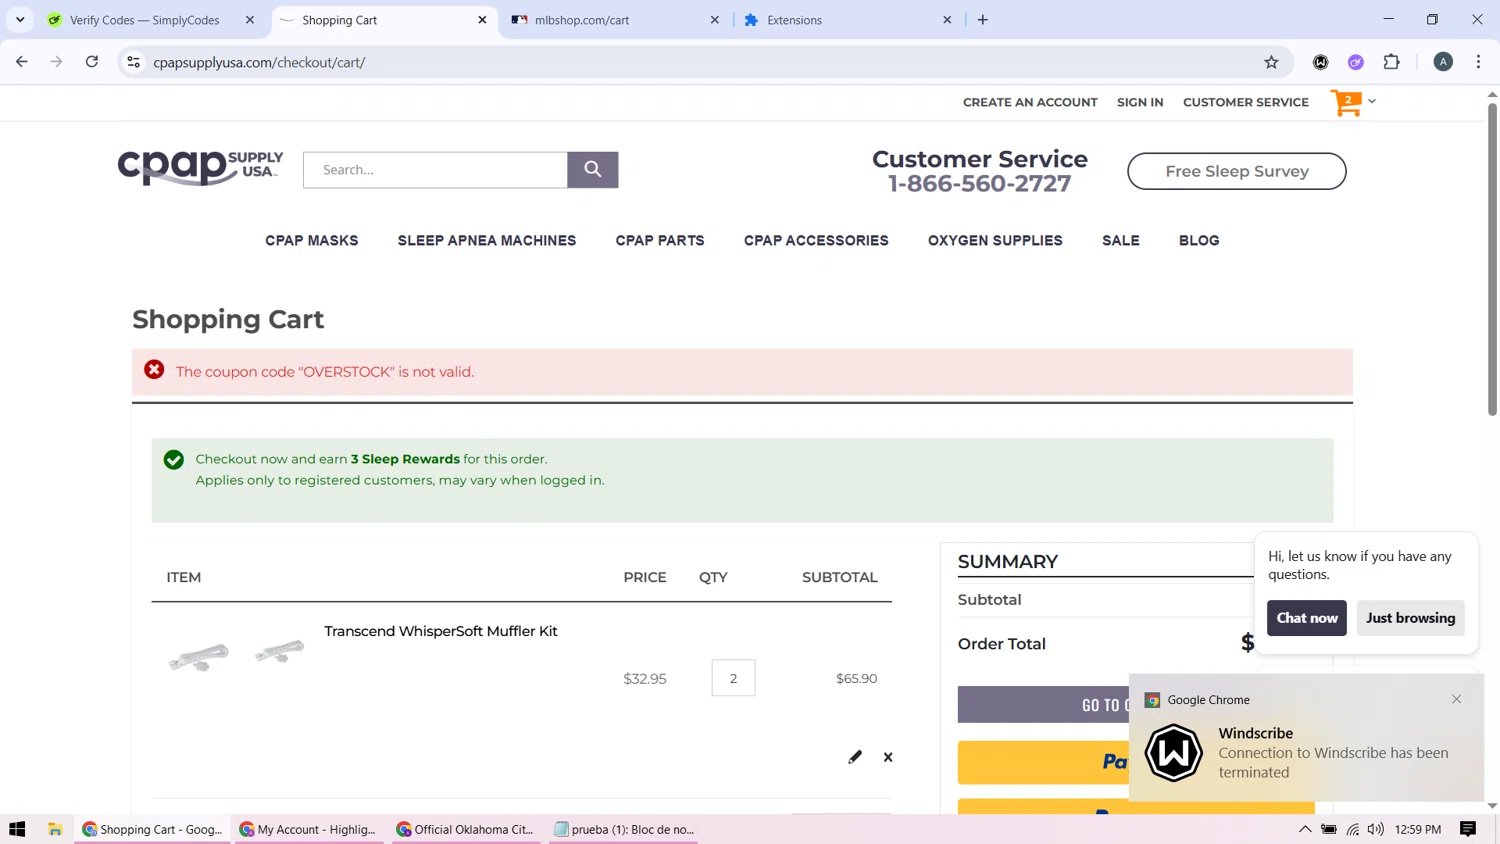Screen dimensions: 1500x844
Task: Click the Chat now button
Action: point(1307,618)
